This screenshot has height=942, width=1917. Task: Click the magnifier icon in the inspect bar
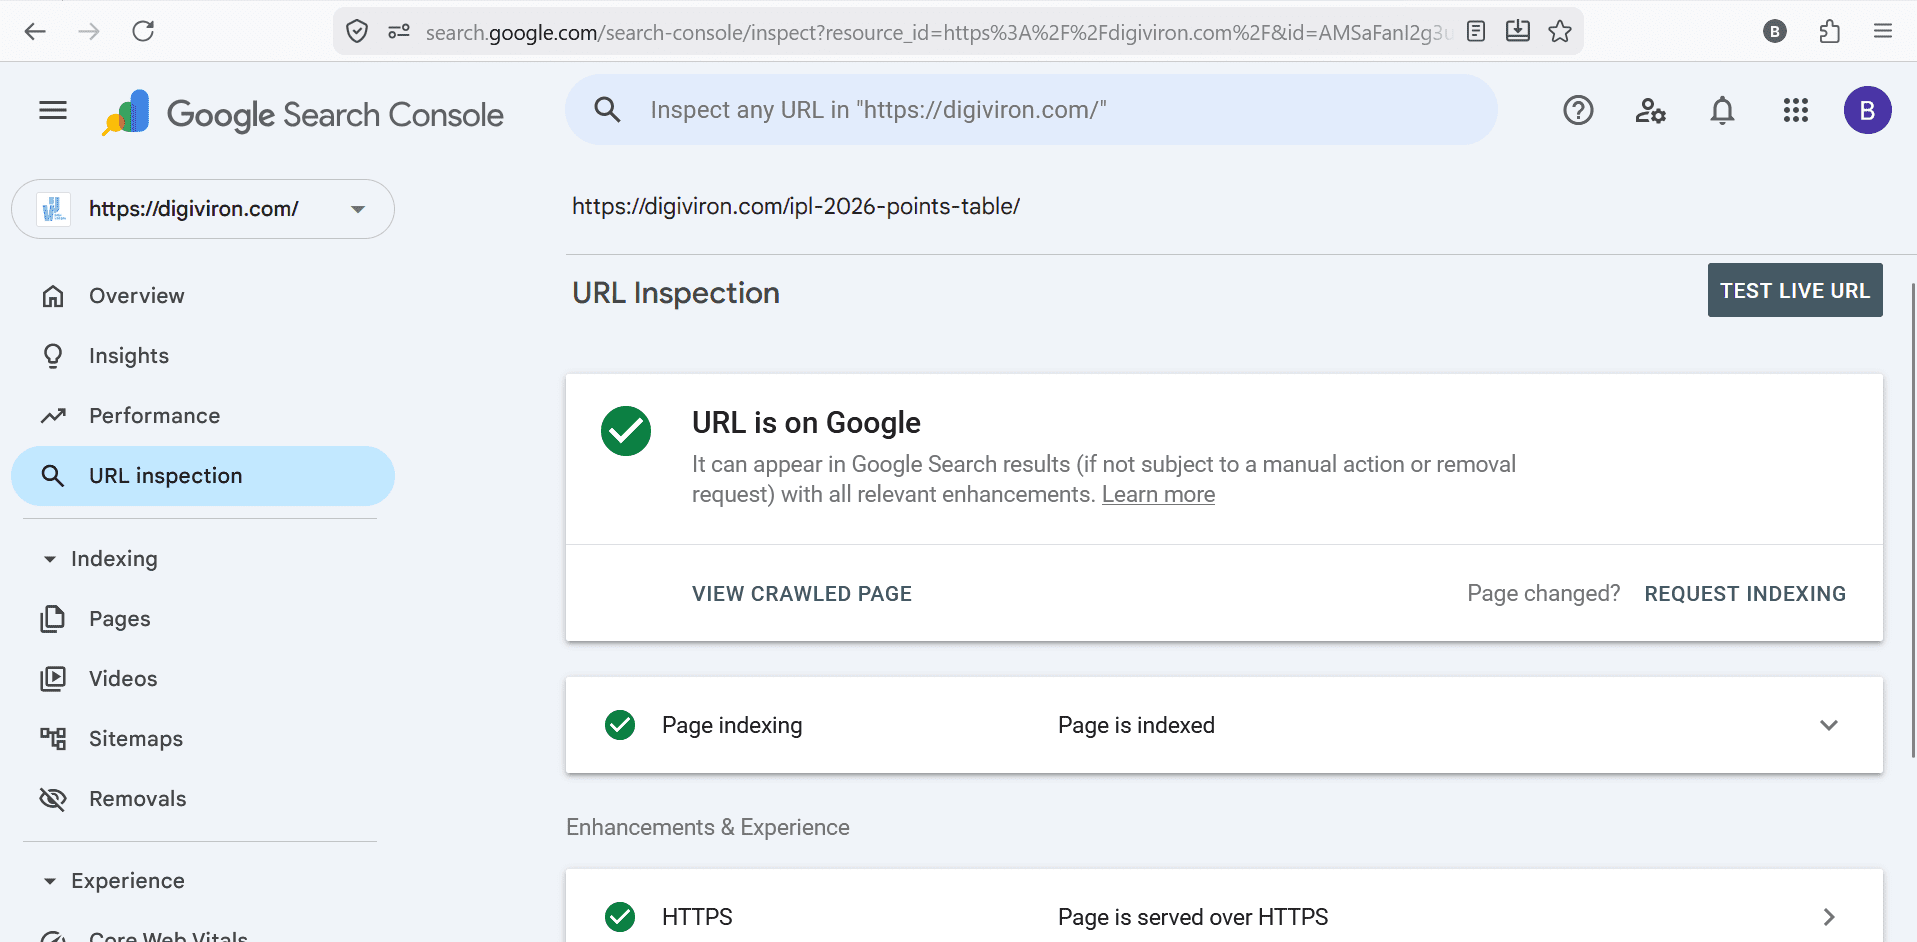(607, 110)
